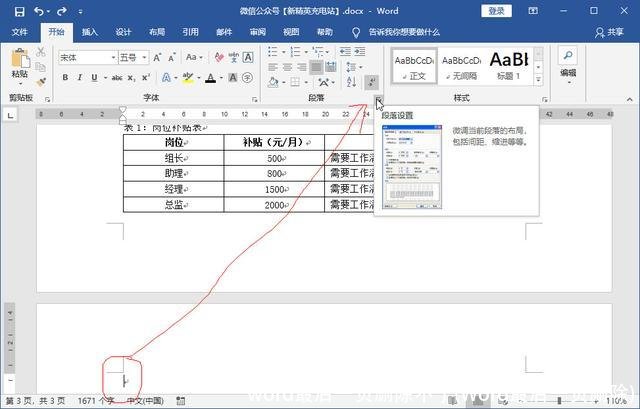Adjust the zoom slider in status bar
The width and height of the screenshot is (640, 409).
pyautogui.click(x=559, y=402)
